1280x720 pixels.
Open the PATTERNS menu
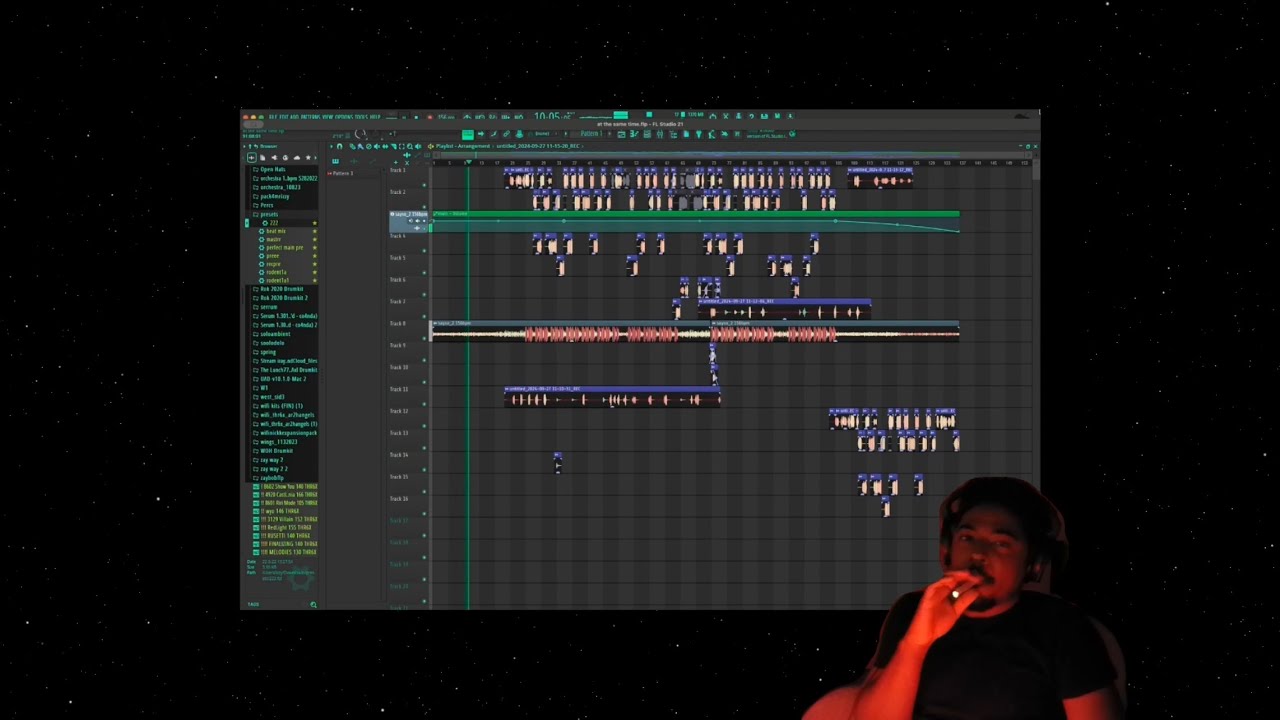point(311,117)
